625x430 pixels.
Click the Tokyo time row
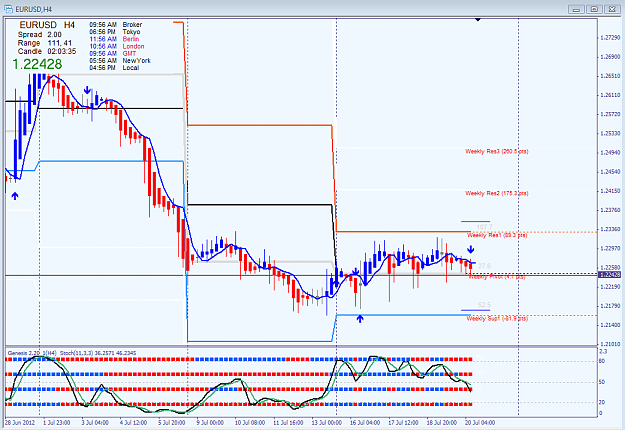click(115, 32)
